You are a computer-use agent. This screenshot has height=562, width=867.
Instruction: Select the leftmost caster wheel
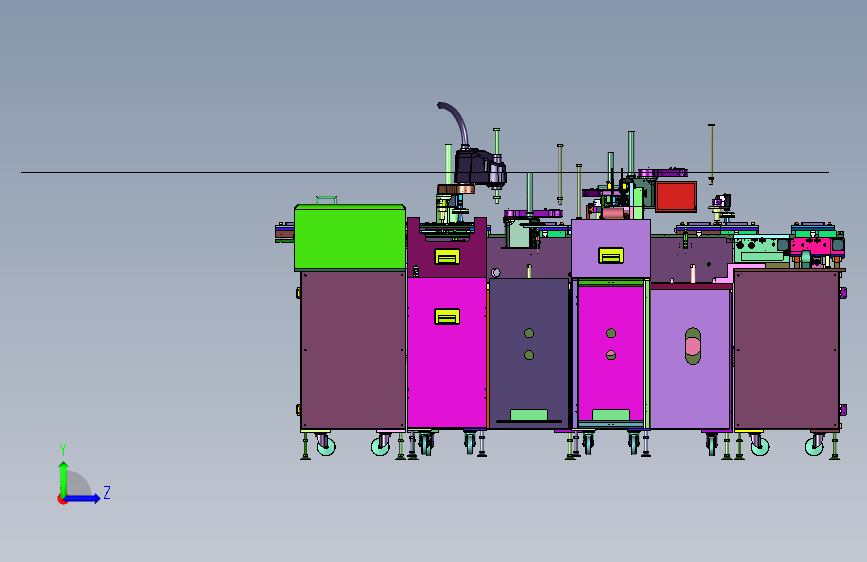click(326, 445)
